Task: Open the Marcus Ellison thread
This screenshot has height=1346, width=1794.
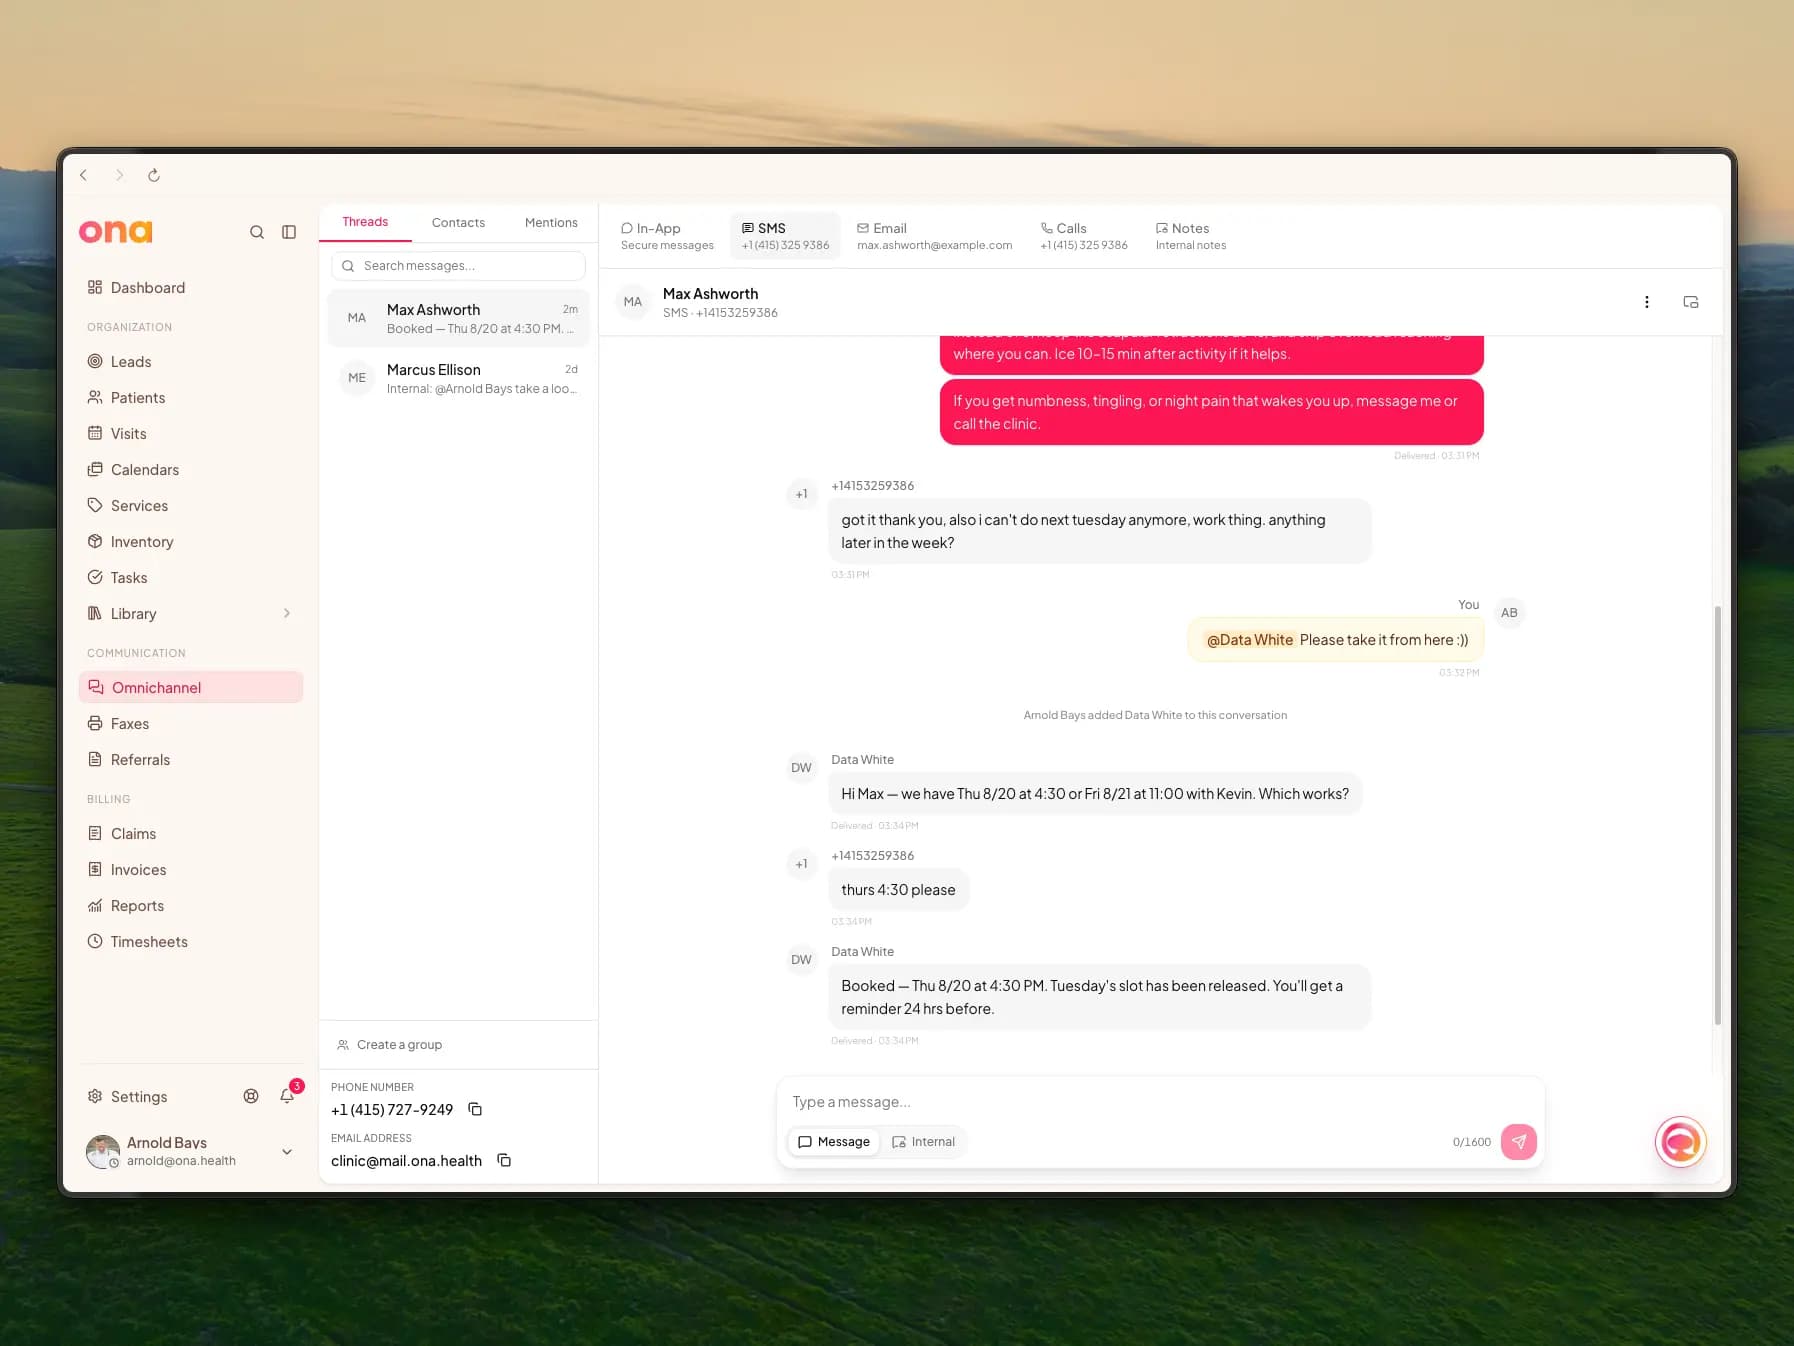Action: coord(458,378)
